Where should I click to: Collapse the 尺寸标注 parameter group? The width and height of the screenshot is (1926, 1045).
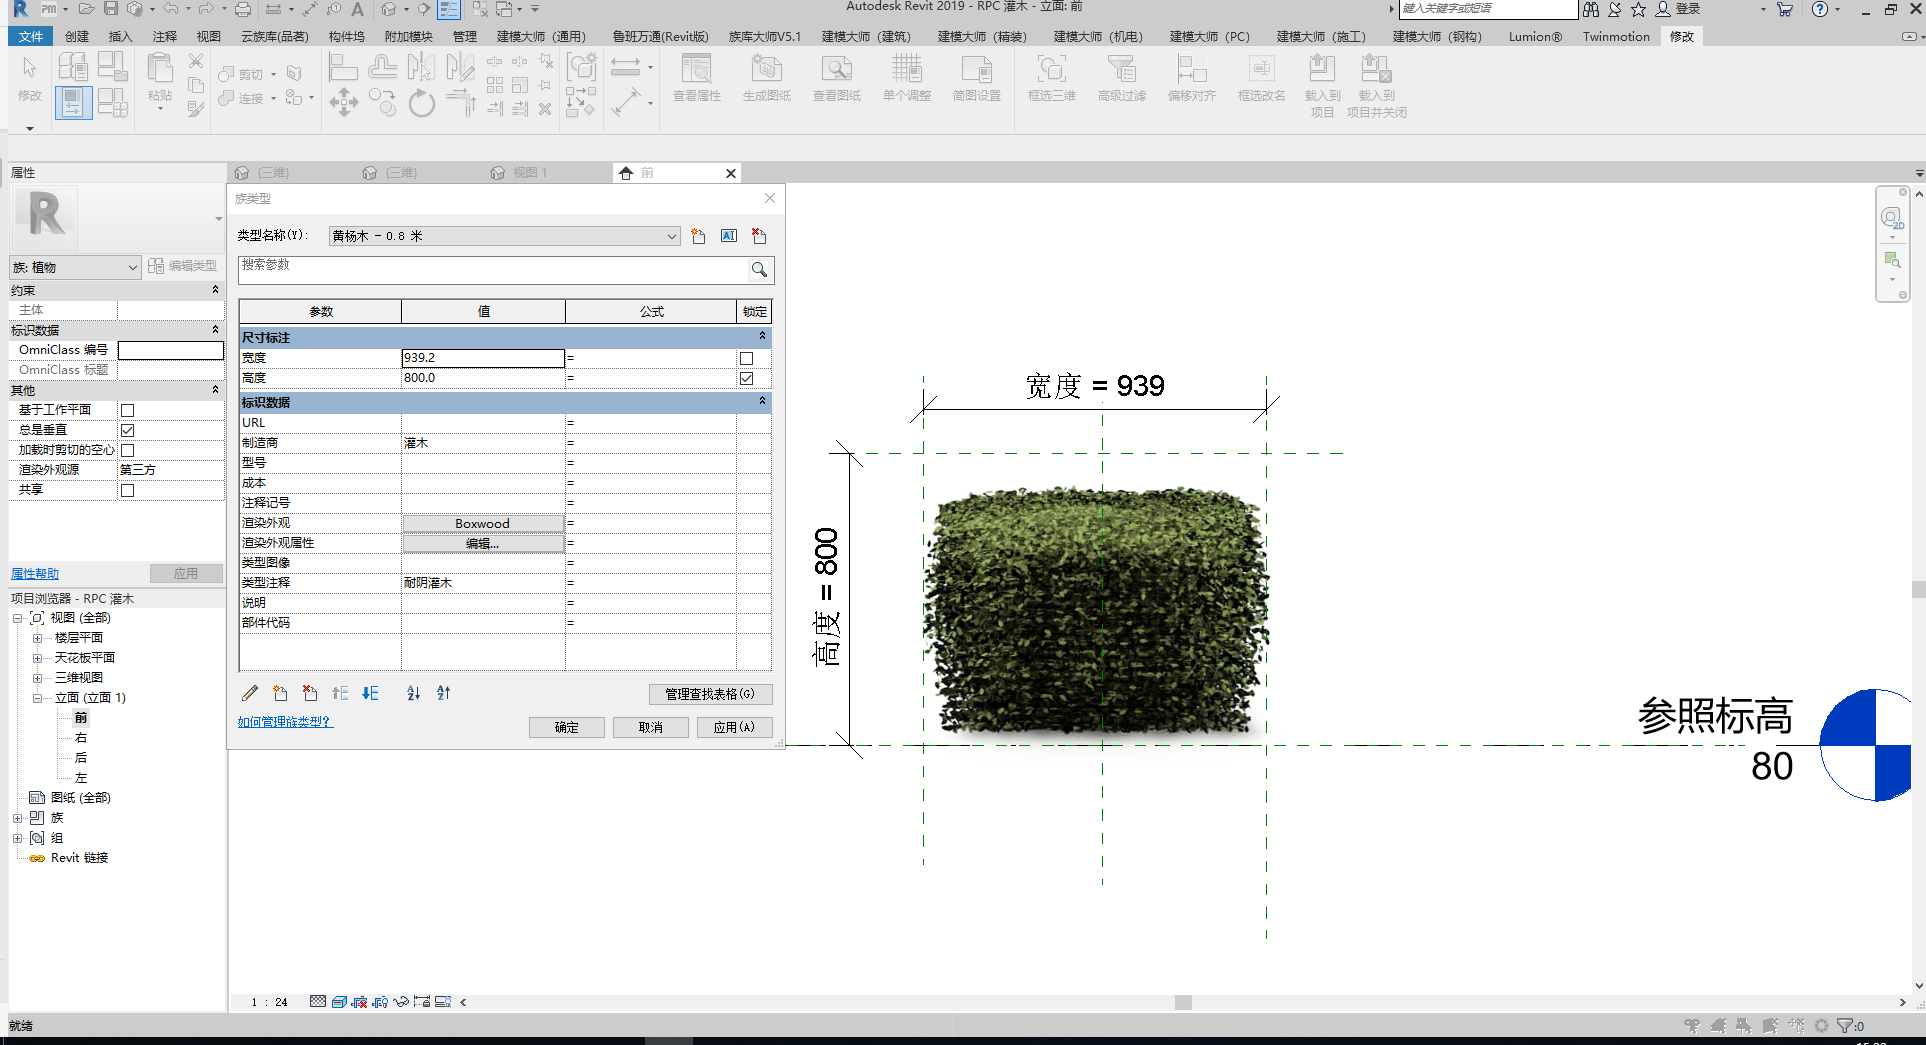coord(762,337)
